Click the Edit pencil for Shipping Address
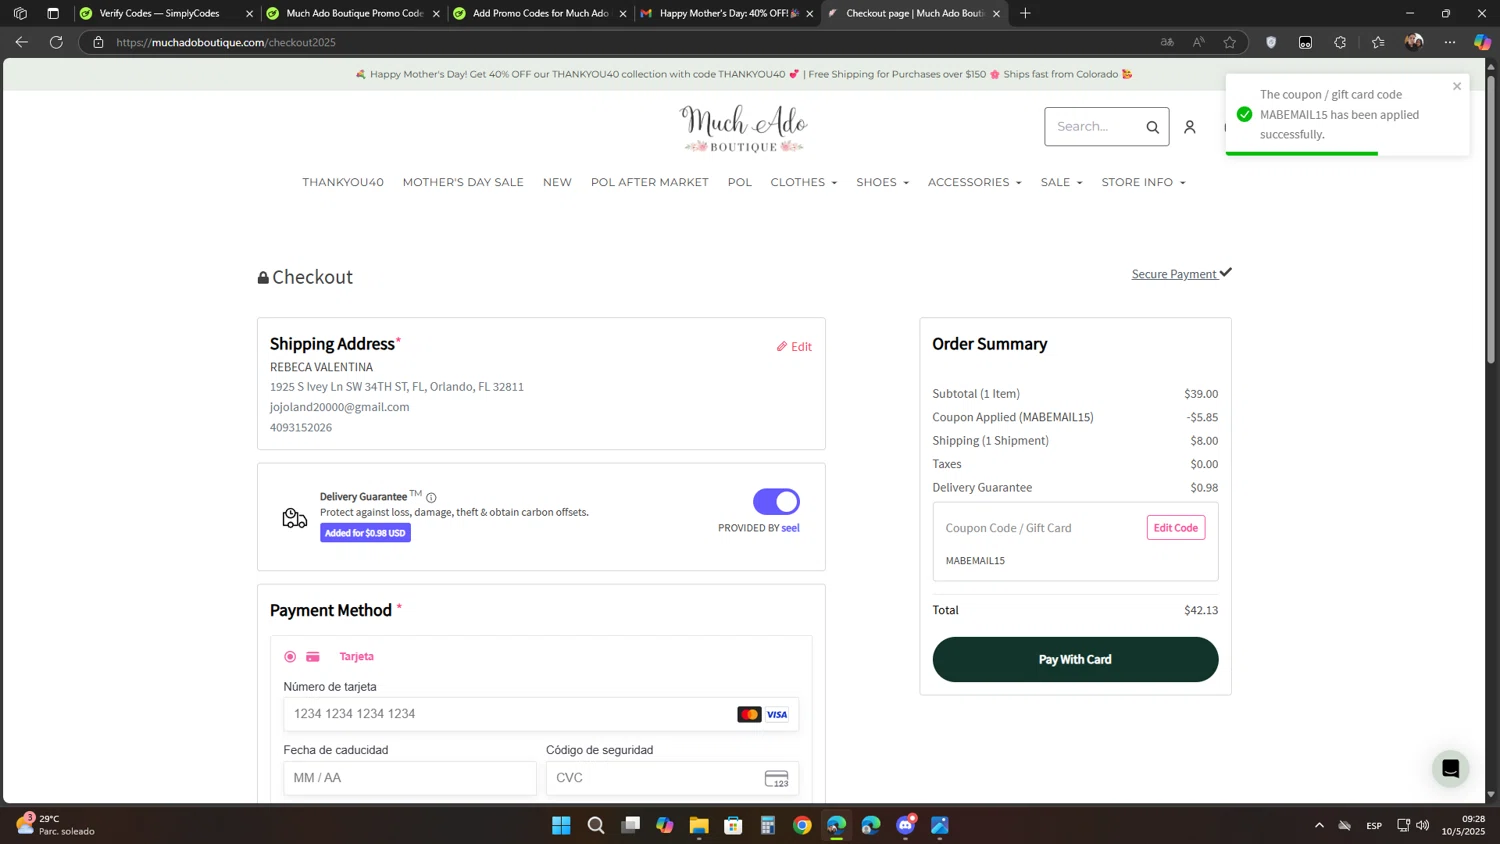The height and width of the screenshot is (844, 1500). pos(794,347)
